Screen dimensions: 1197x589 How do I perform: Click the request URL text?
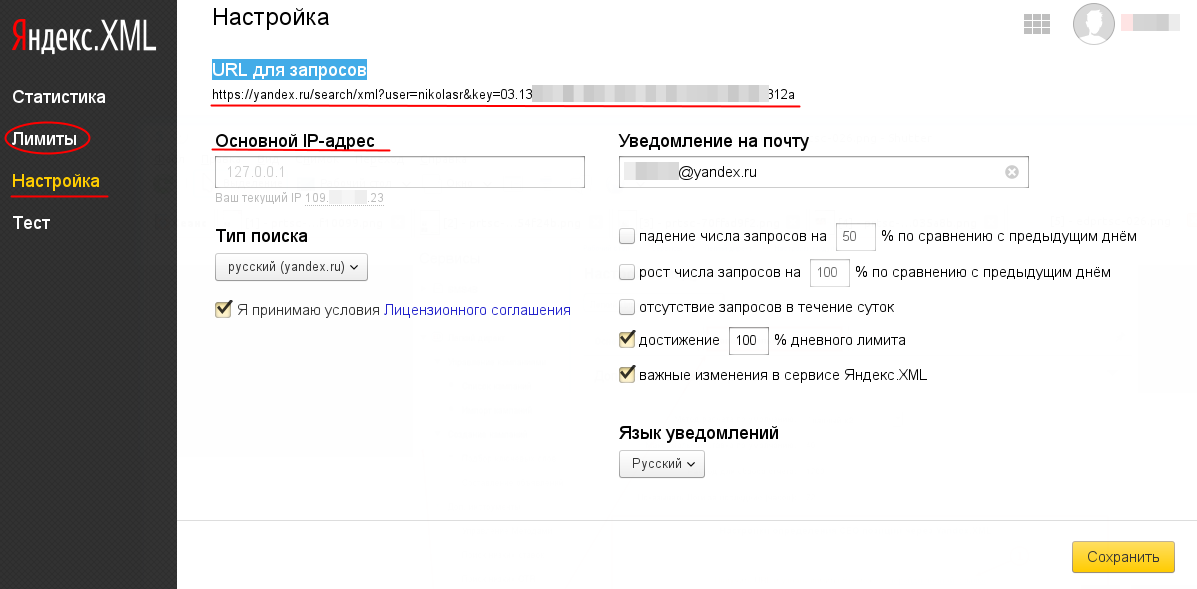(504, 95)
